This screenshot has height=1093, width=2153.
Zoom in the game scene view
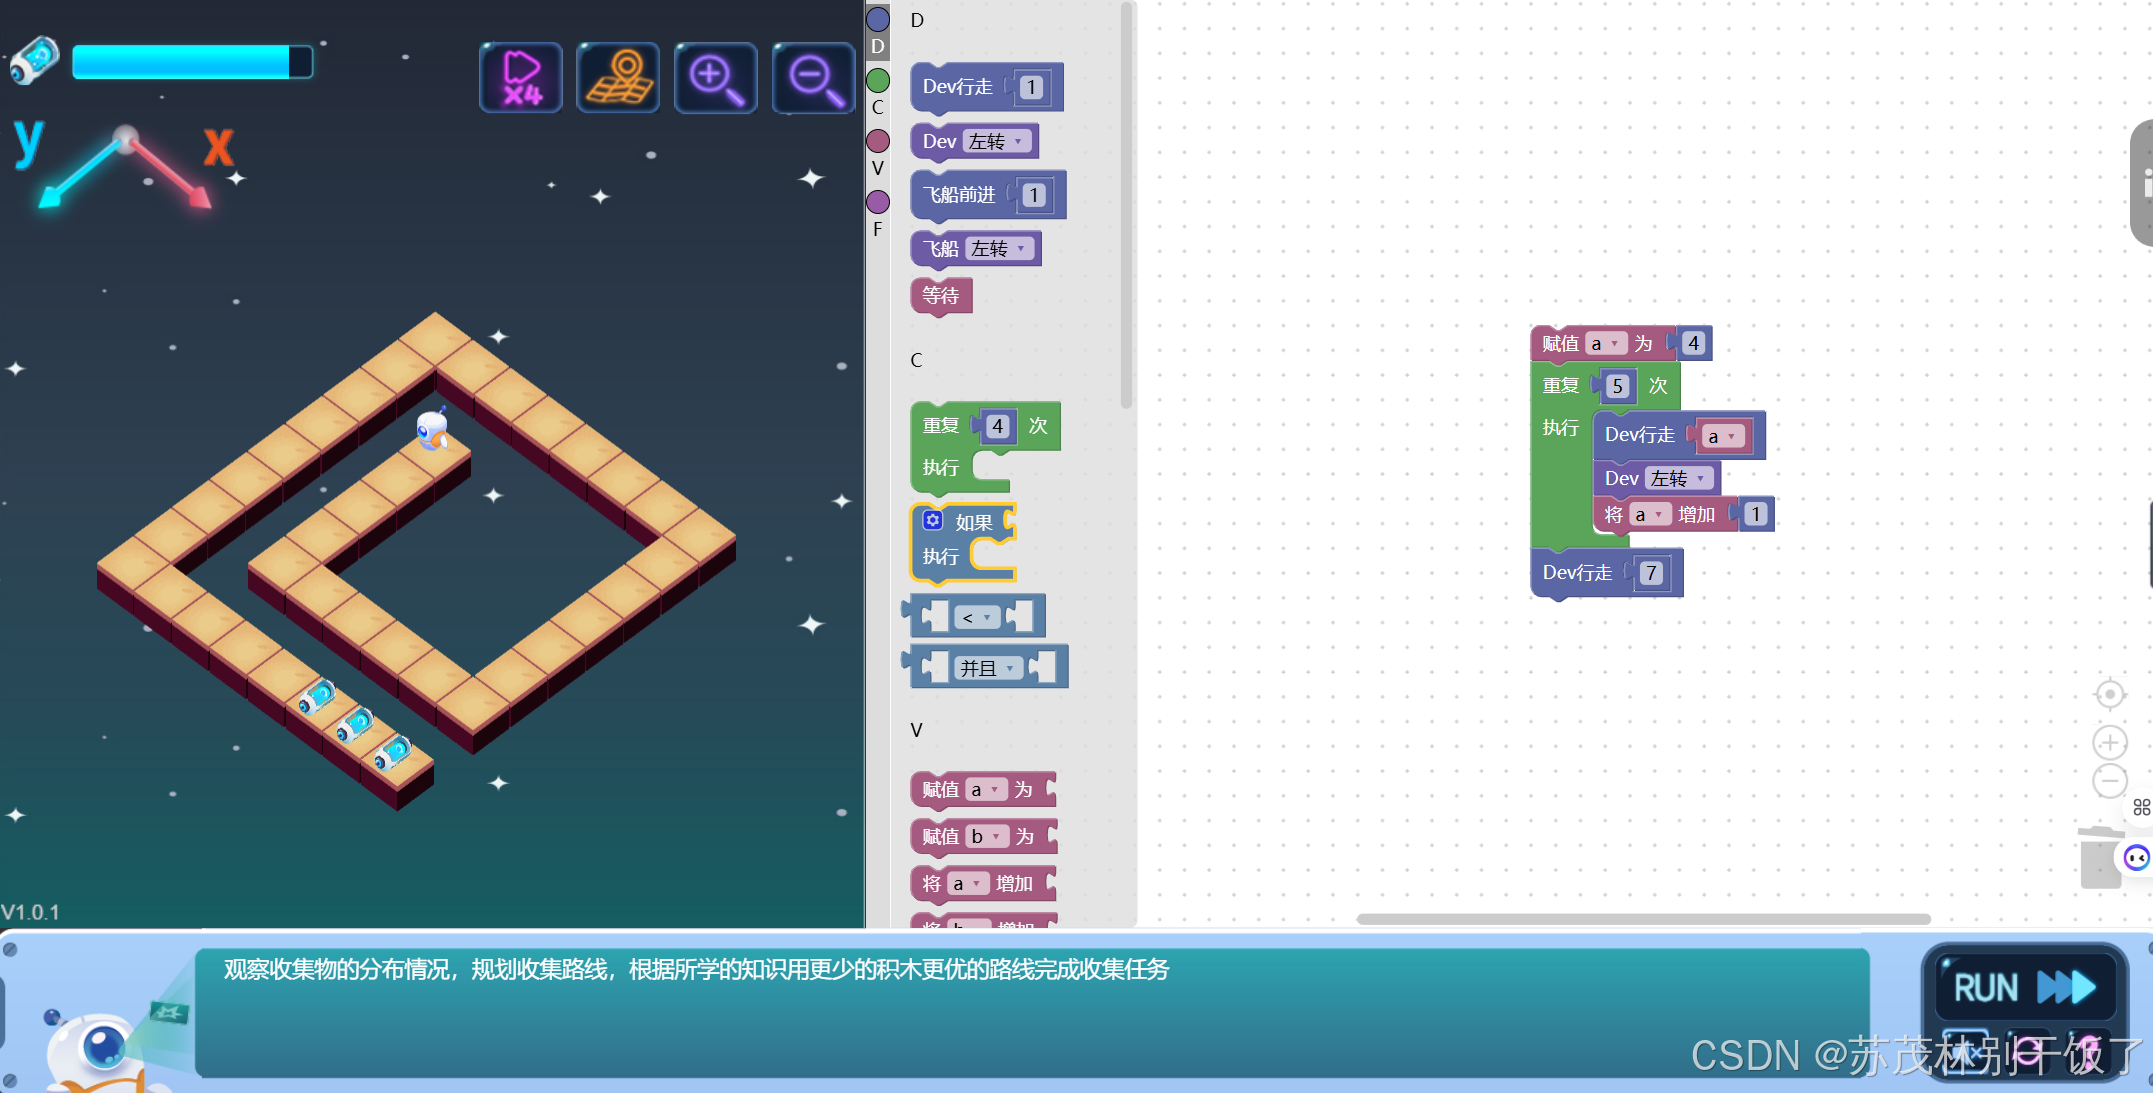[x=716, y=77]
